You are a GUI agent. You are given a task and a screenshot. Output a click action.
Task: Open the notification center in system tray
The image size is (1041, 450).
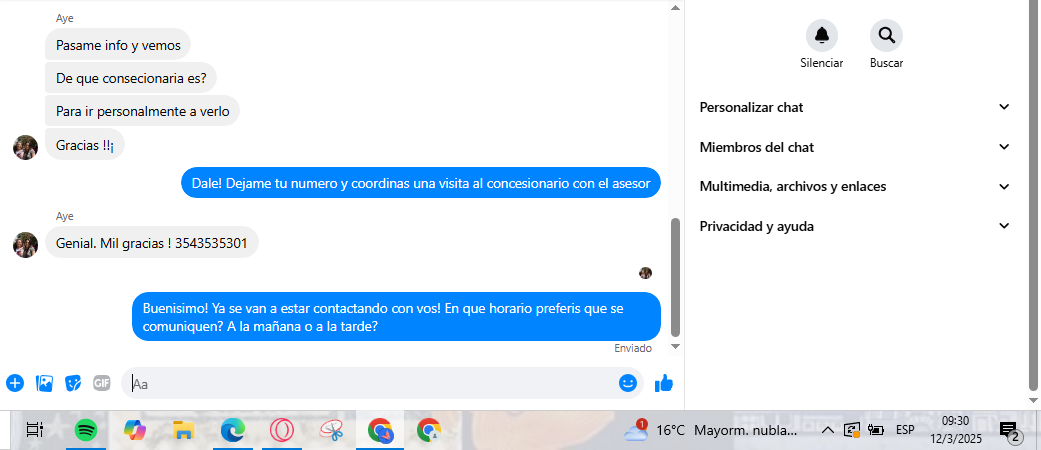[1010, 431]
